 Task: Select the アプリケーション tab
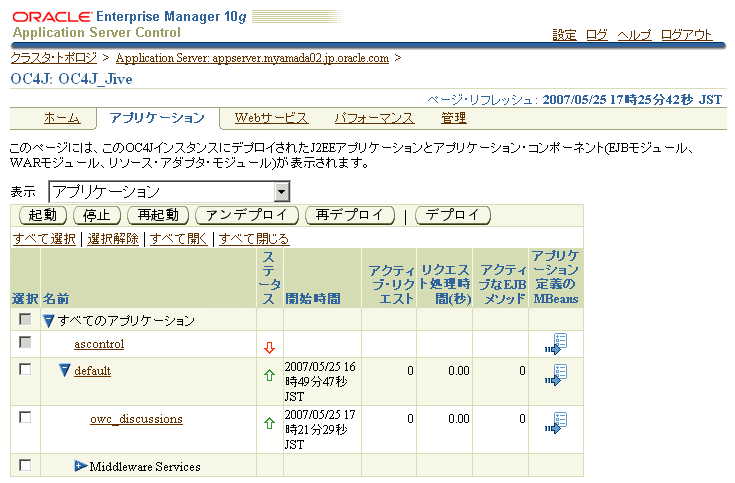pyautogui.click(x=157, y=118)
